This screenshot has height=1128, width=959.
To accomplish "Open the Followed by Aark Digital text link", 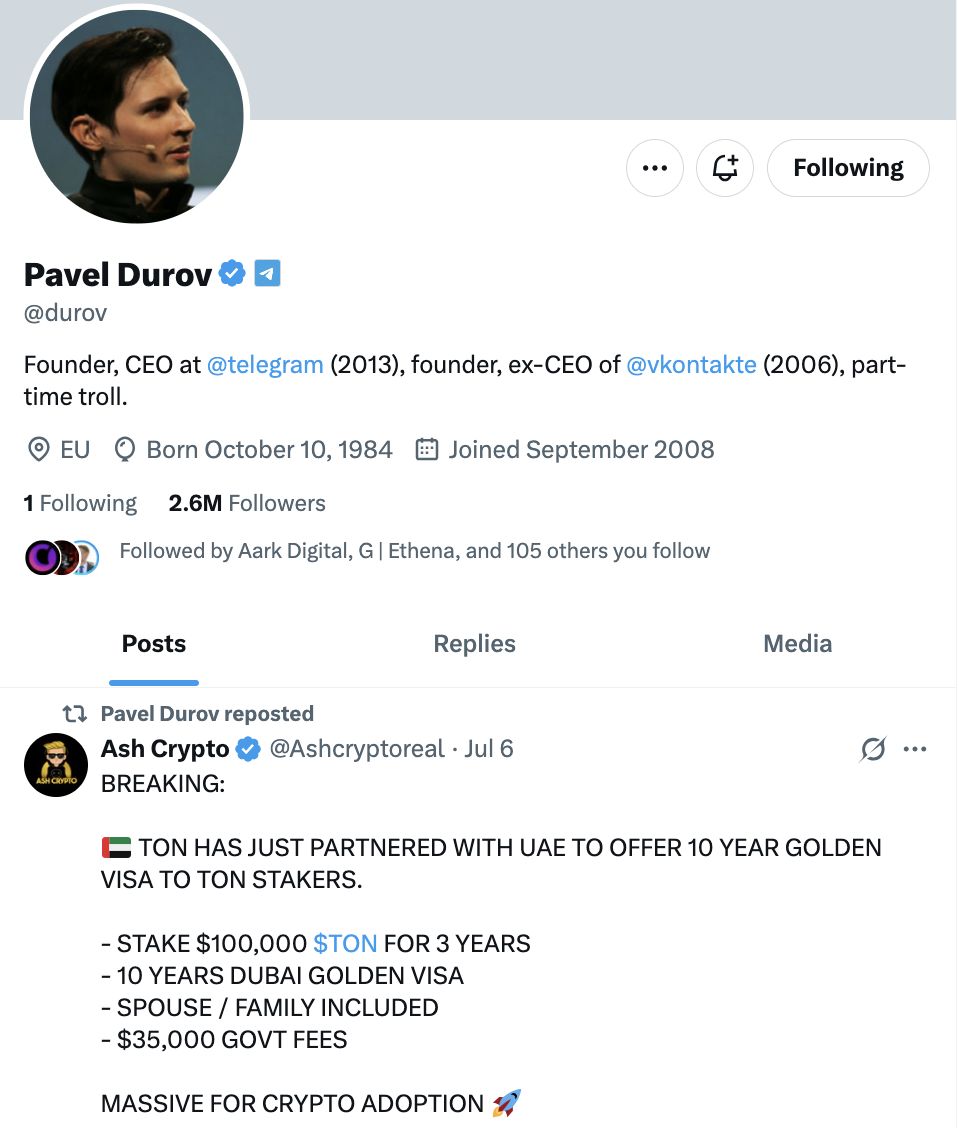I will coord(414,551).
